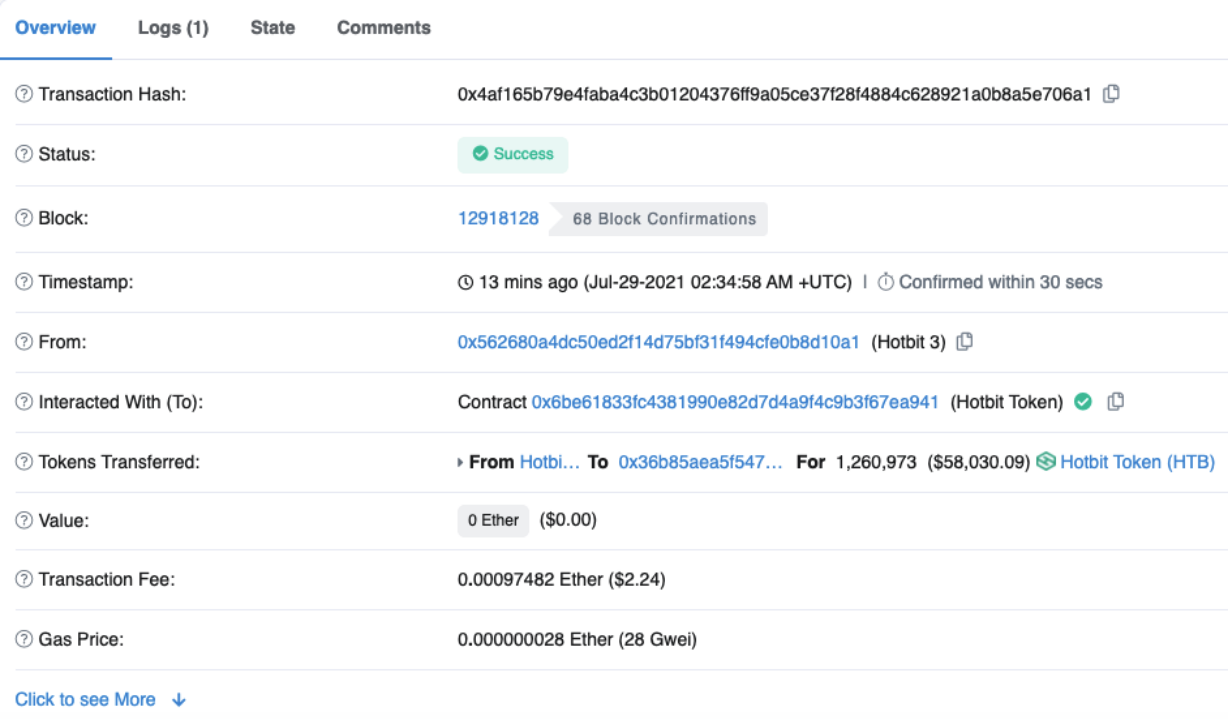Click help icon beside Transaction Hash
The height and width of the screenshot is (720, 1228).
24,94
